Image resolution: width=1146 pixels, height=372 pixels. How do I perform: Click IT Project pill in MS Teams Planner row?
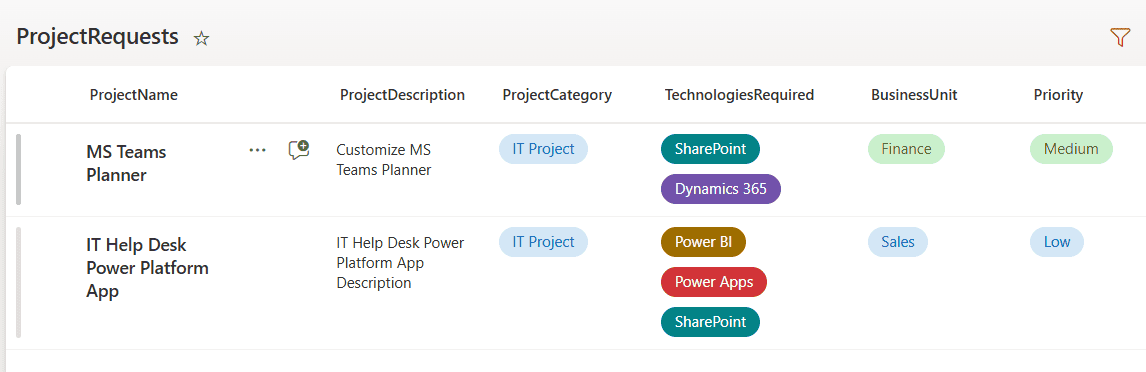543,149
